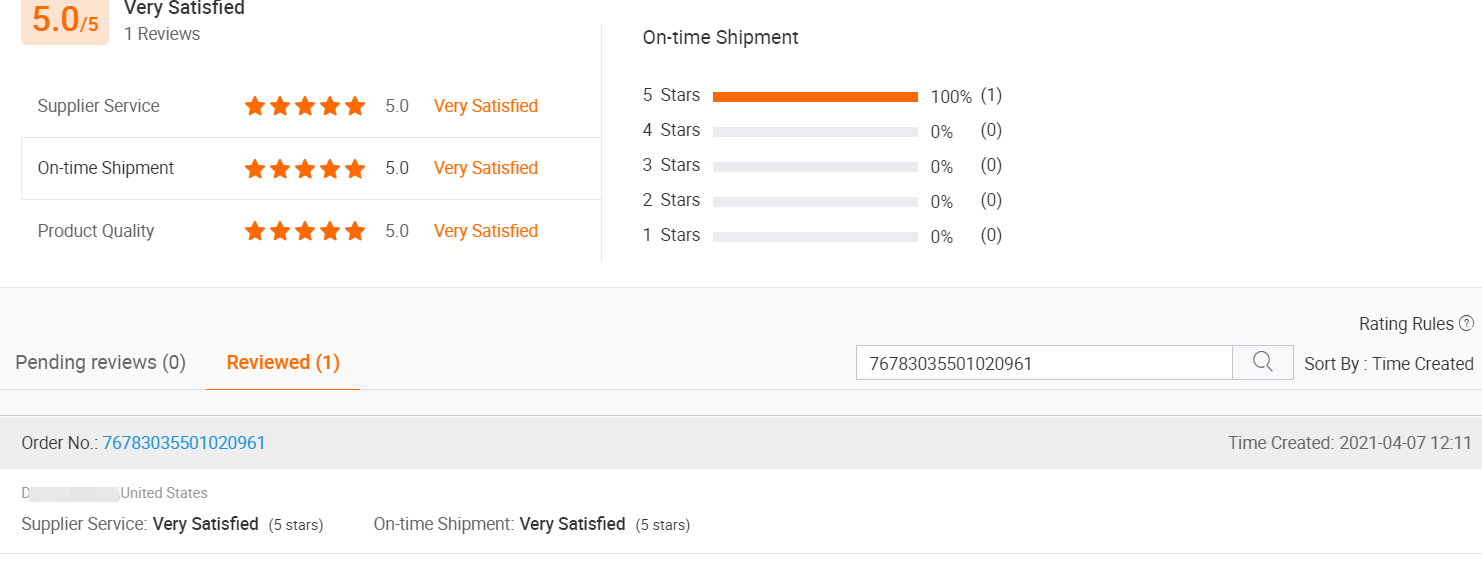The height and width of the screenshot is (565, 1482).
Task: Switch to the Reviewed tab
Action: pos(283,362)
